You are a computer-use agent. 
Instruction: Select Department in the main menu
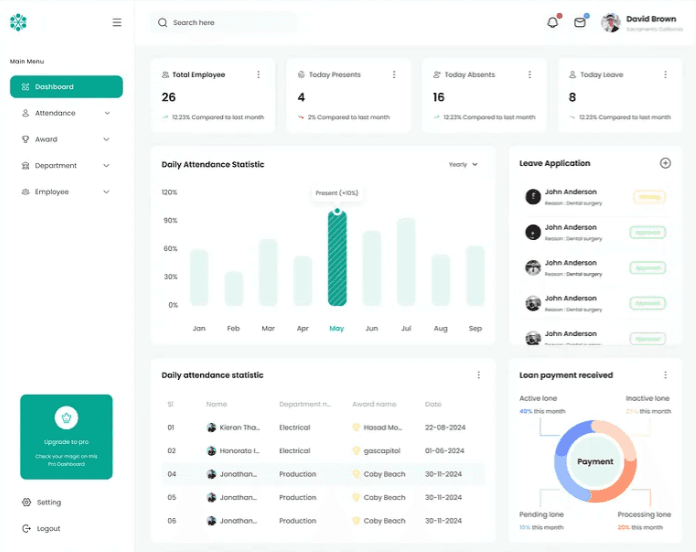[66, 166]
